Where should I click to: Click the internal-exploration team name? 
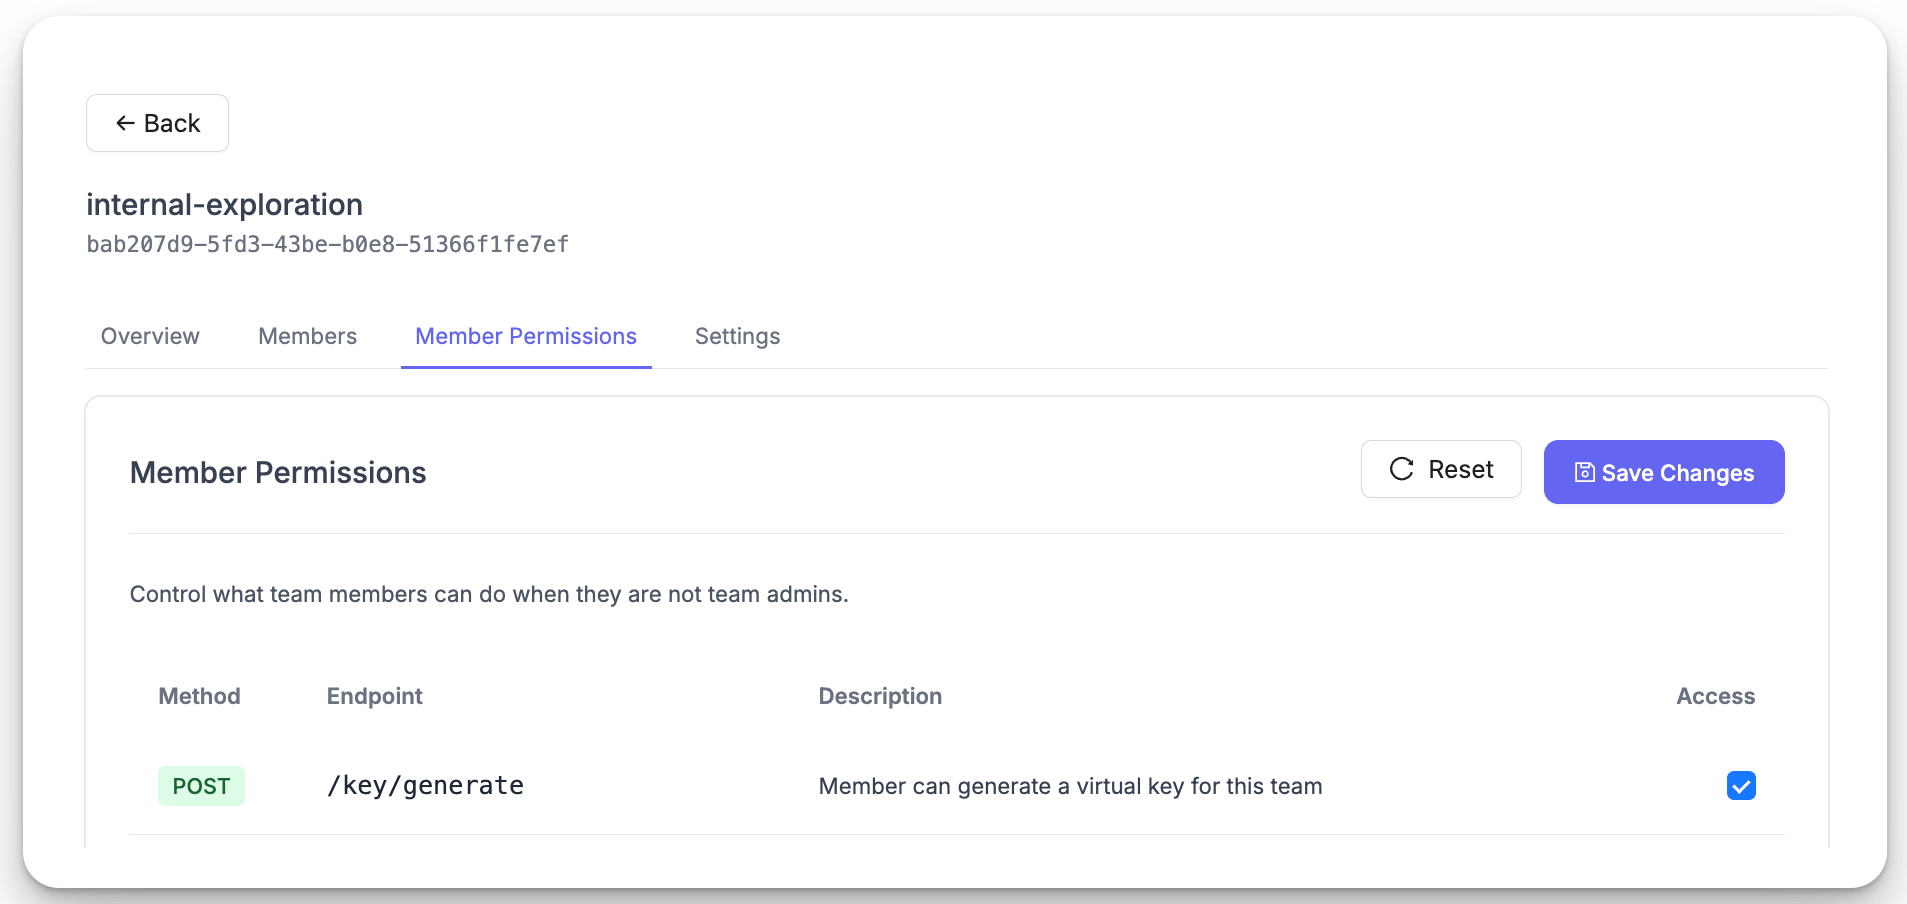point(224,204)
